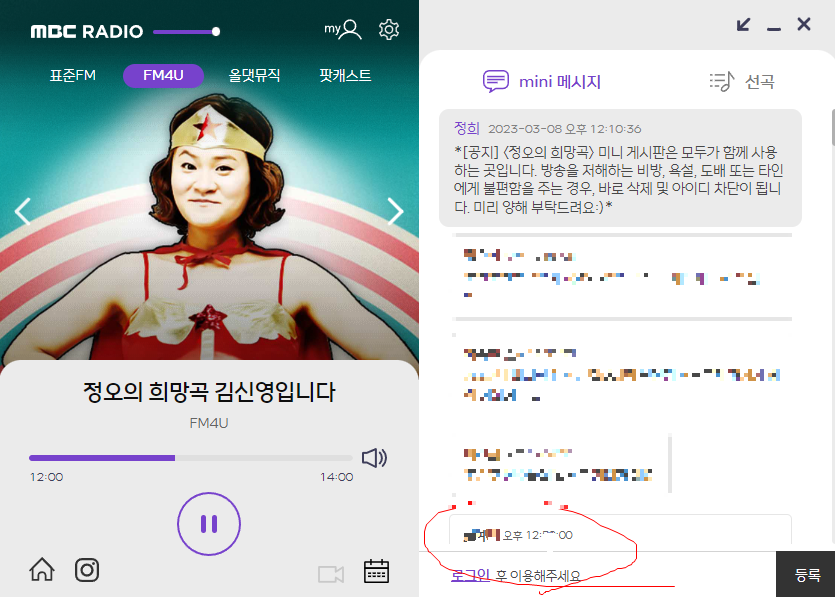Open the mini 메시지 tab
Viewport: 835px width, 597px height.
(x=542, y=81)
